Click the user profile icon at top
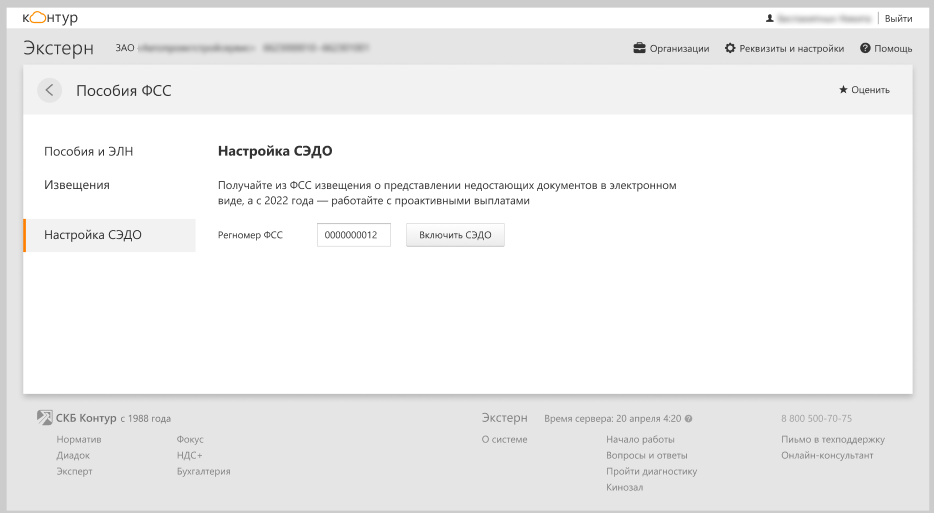This screenshot has width=934, height=513. (770, 18)
